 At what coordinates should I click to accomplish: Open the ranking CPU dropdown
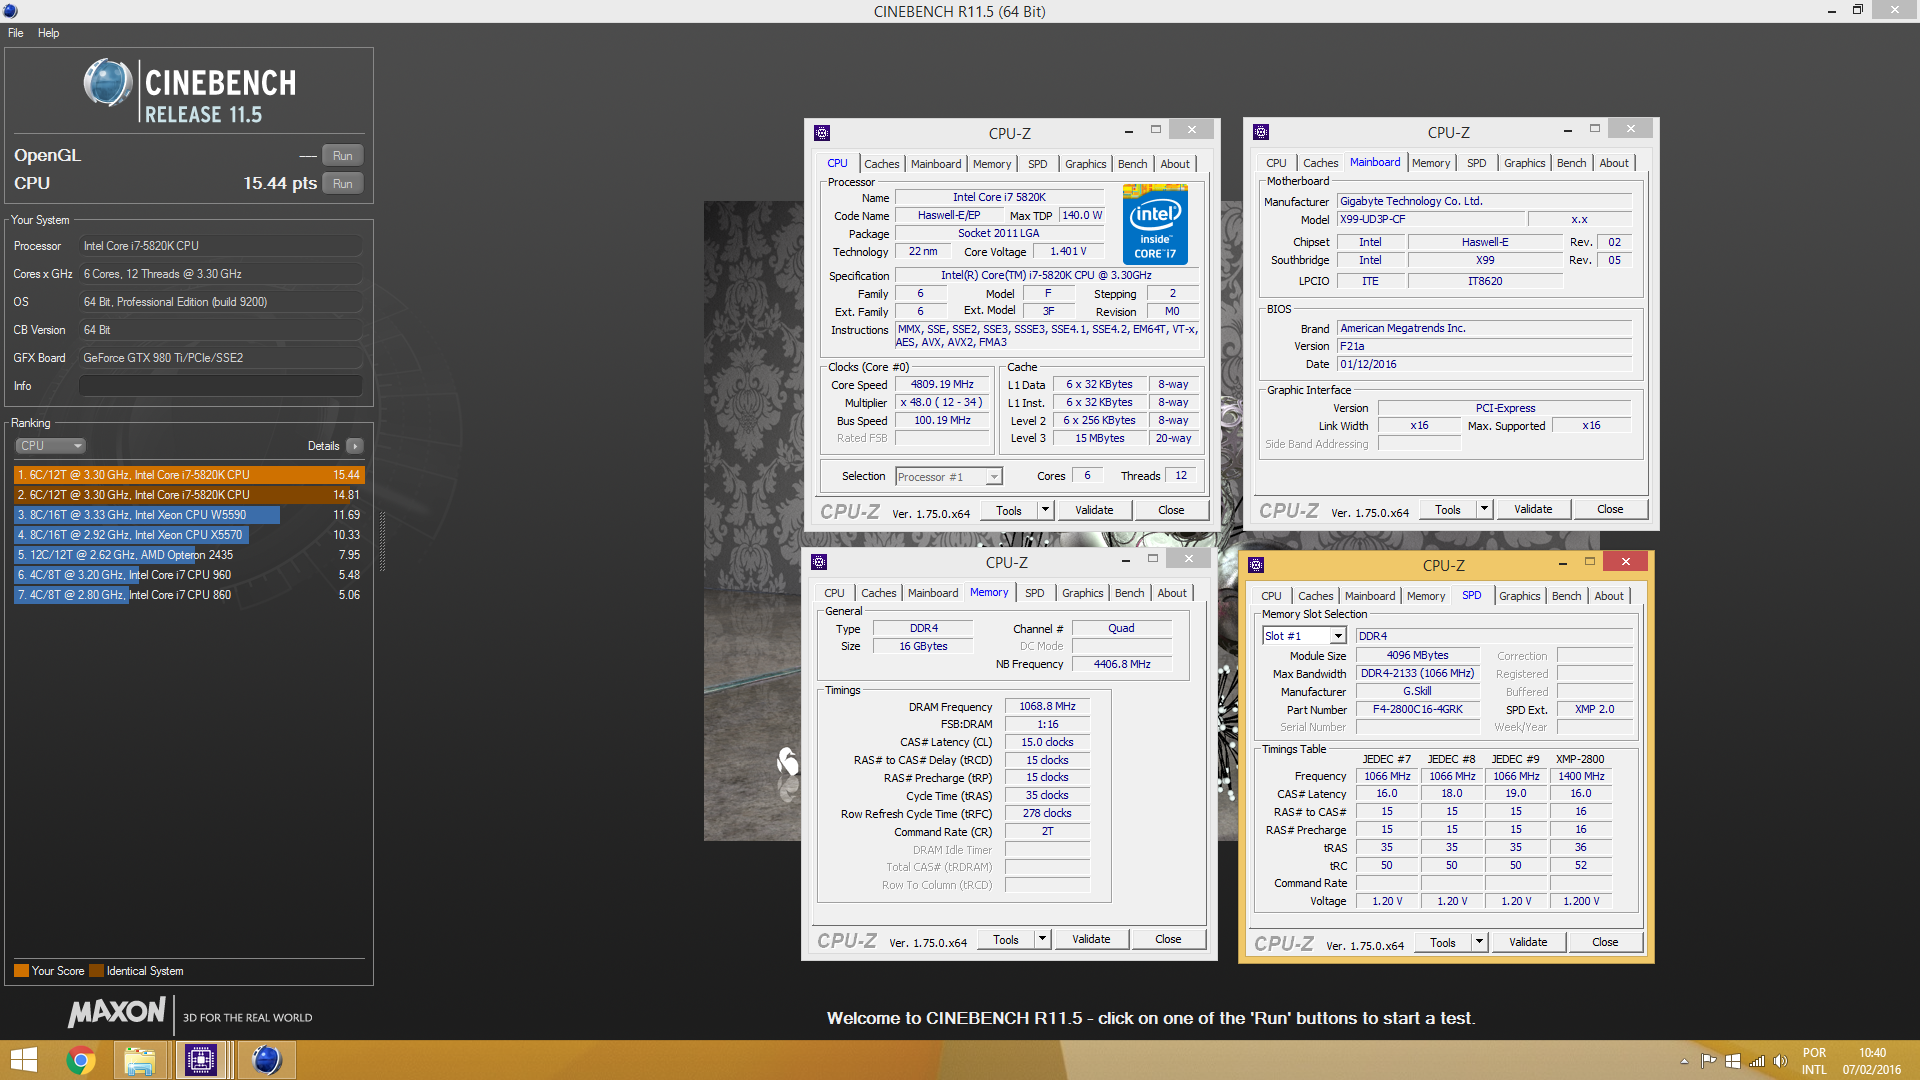coord(50,446)
